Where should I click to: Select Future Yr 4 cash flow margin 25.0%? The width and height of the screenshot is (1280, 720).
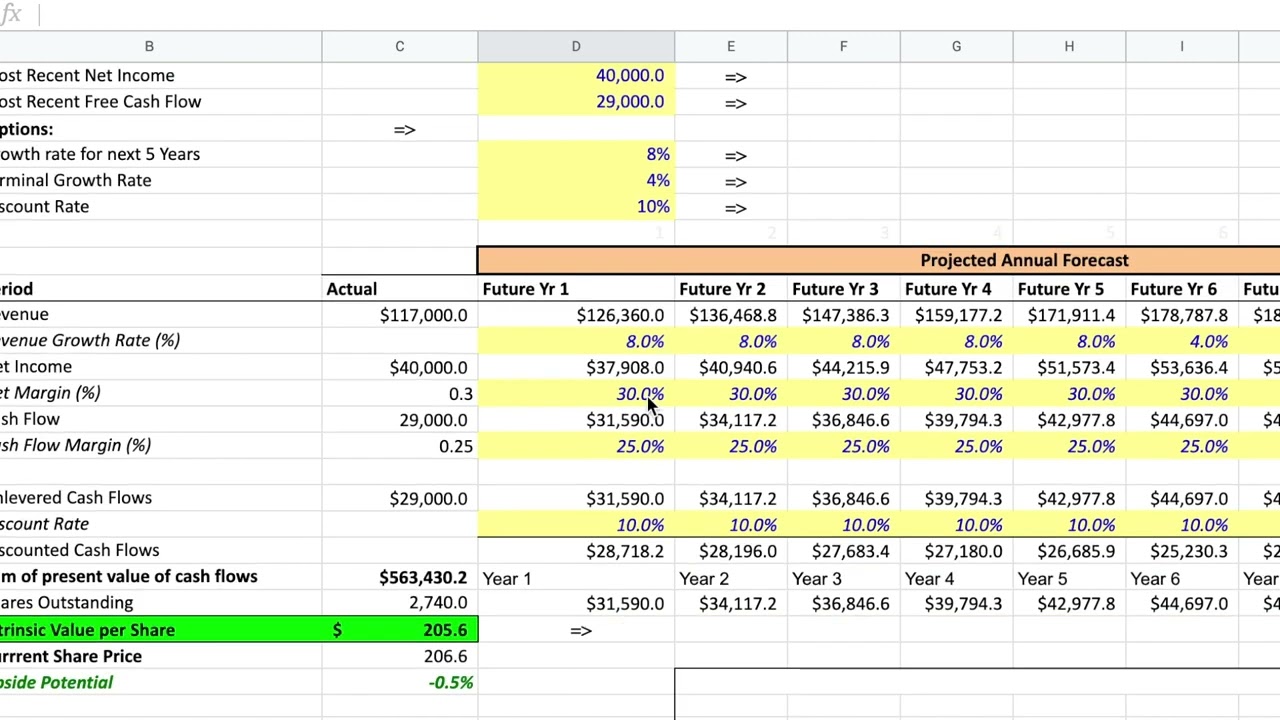click(956, 446)
